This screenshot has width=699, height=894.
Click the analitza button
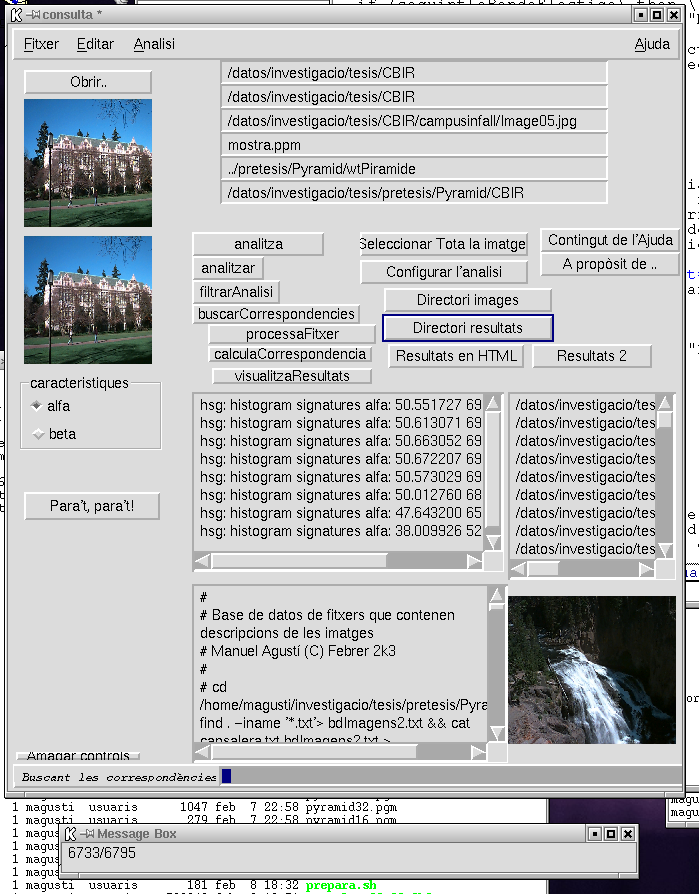(258, 244)
